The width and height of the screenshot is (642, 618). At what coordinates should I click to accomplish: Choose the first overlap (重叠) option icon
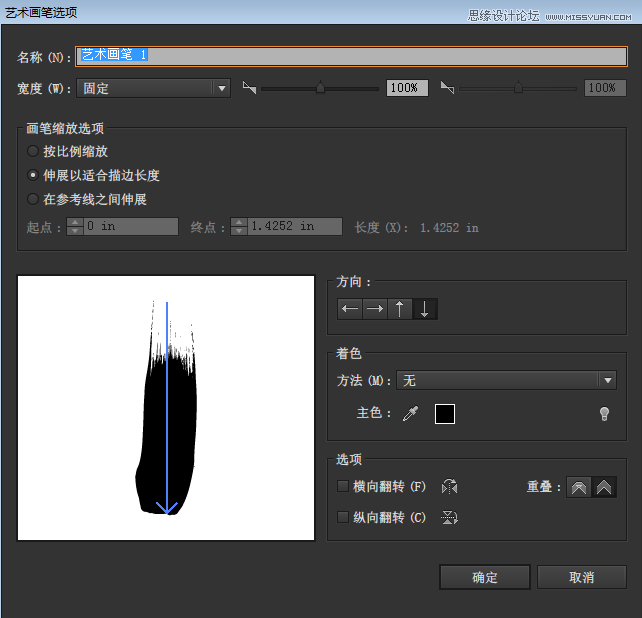pyautogui.click(x=579, y=487)
